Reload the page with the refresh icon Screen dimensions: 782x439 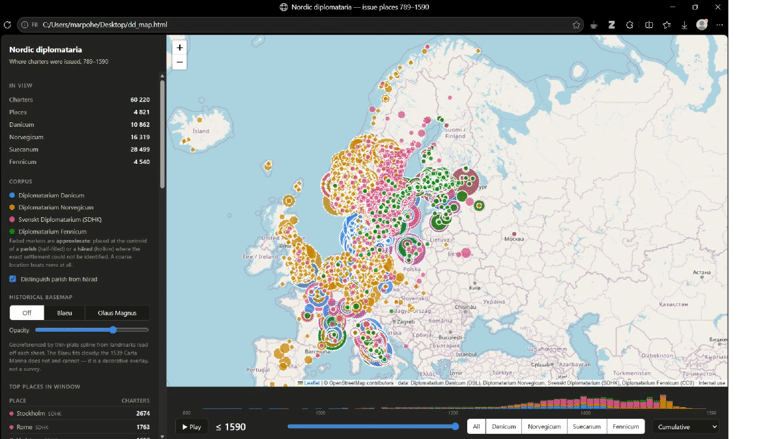tap(7, 24)
